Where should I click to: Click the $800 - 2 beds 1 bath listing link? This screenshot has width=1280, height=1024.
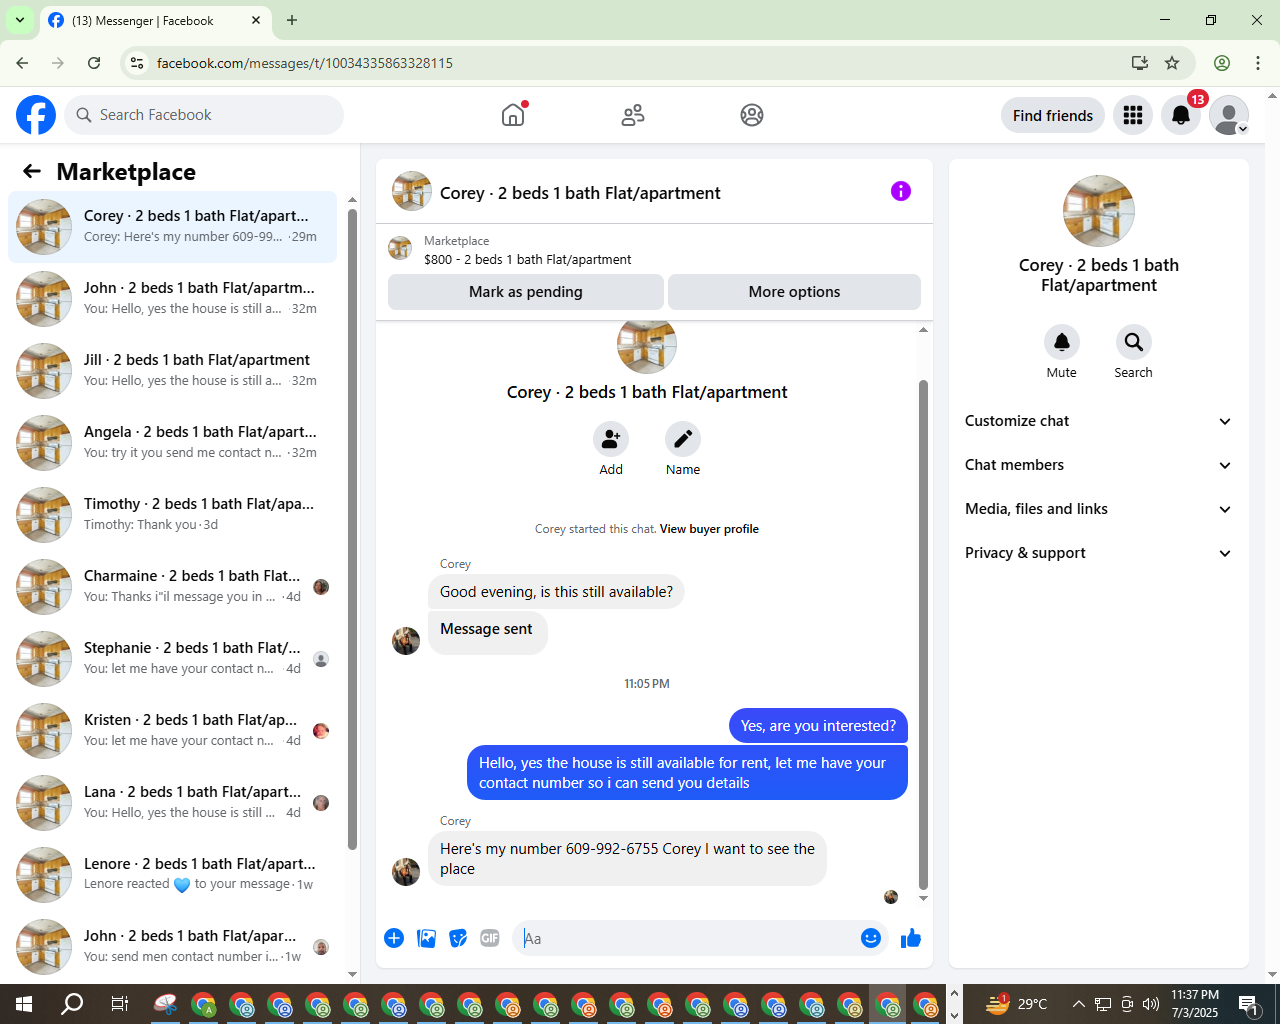pyautogui.click(x=528, y=259)
